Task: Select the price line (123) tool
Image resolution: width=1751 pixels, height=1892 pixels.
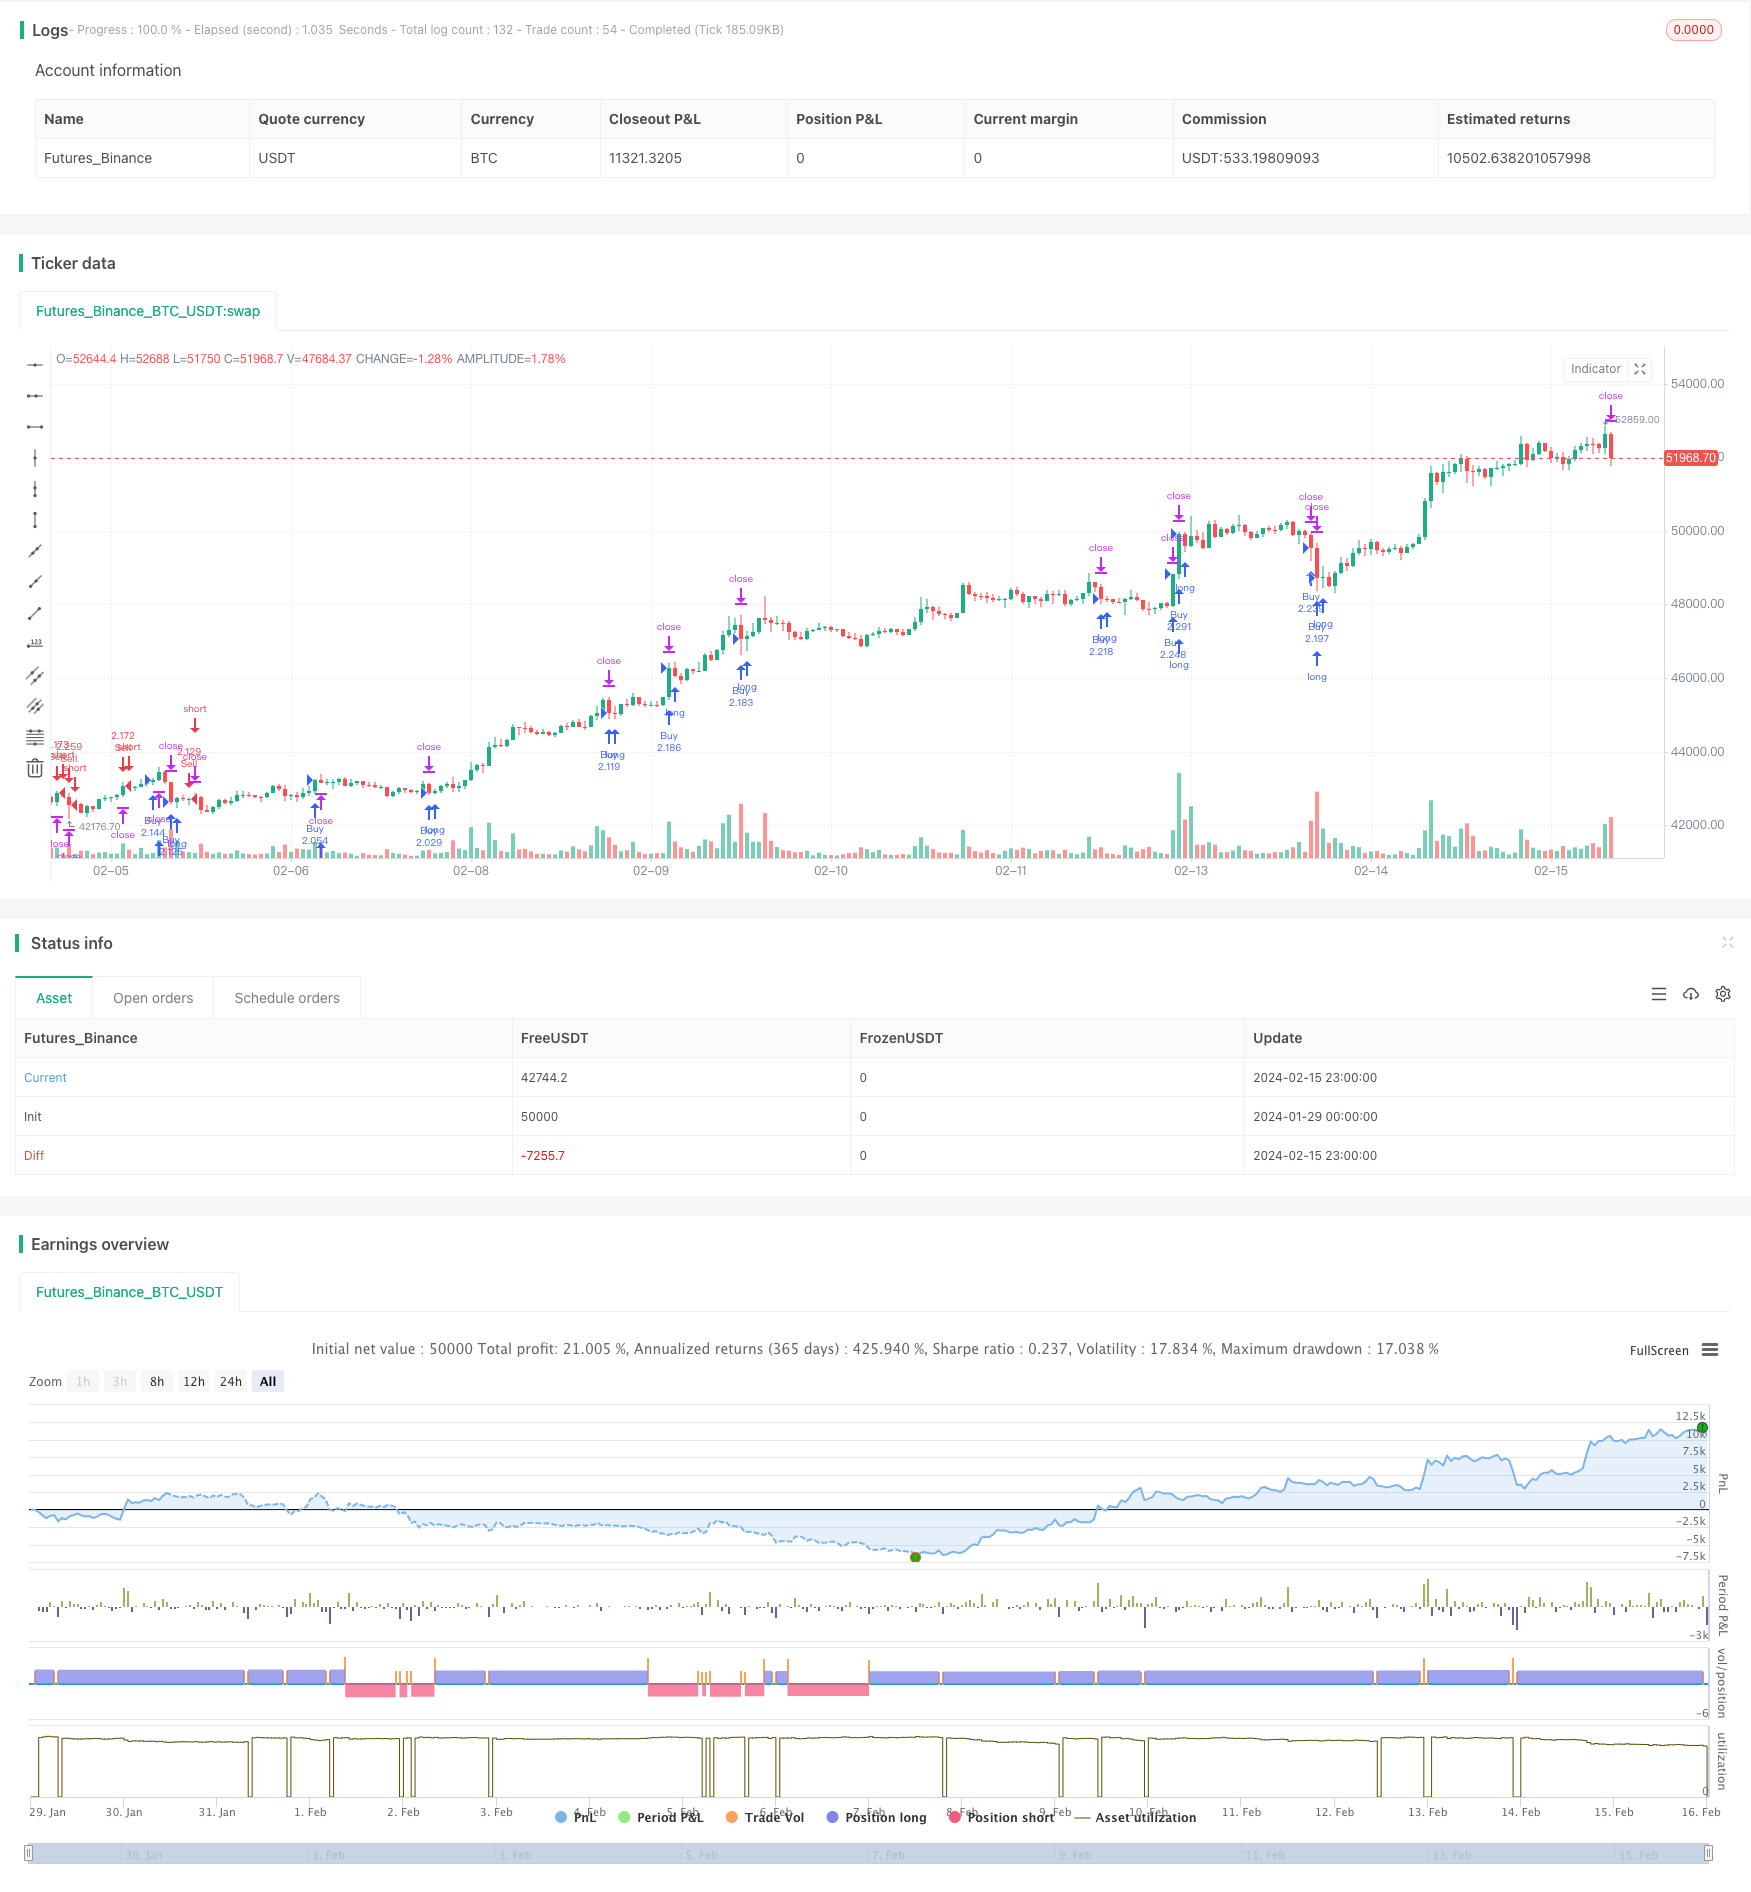Action: click(35, 644)
